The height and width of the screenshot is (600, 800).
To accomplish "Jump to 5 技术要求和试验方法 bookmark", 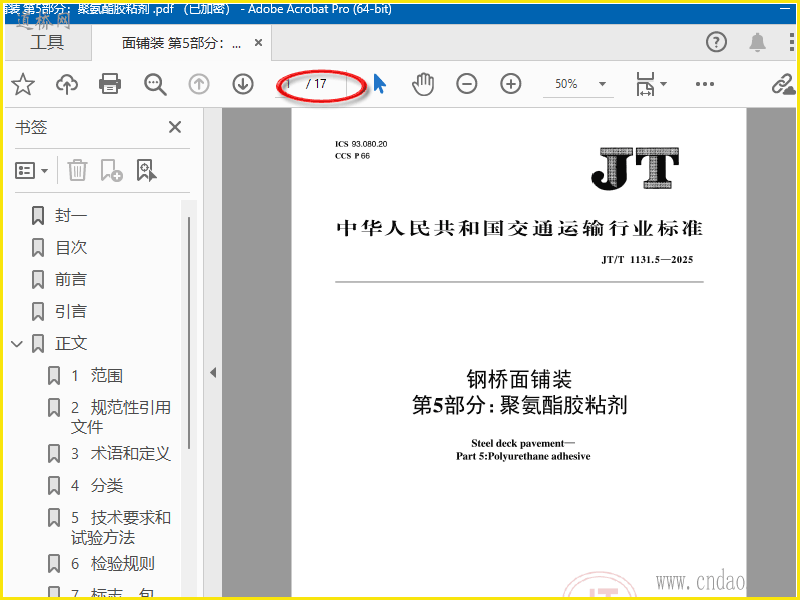I will click(x=120, y=527).
